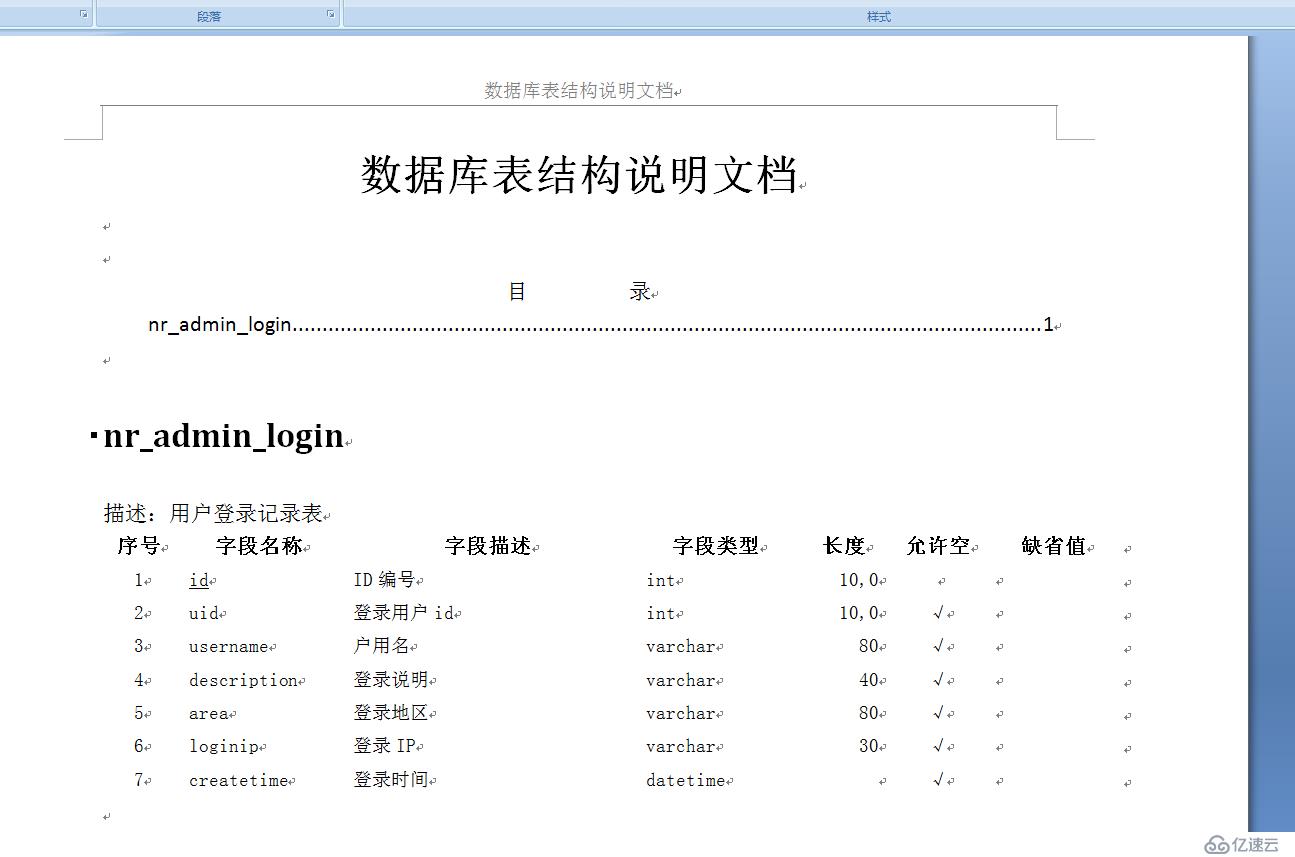
Task: Click page number 1 in contents
Action: click(1048, 324)
